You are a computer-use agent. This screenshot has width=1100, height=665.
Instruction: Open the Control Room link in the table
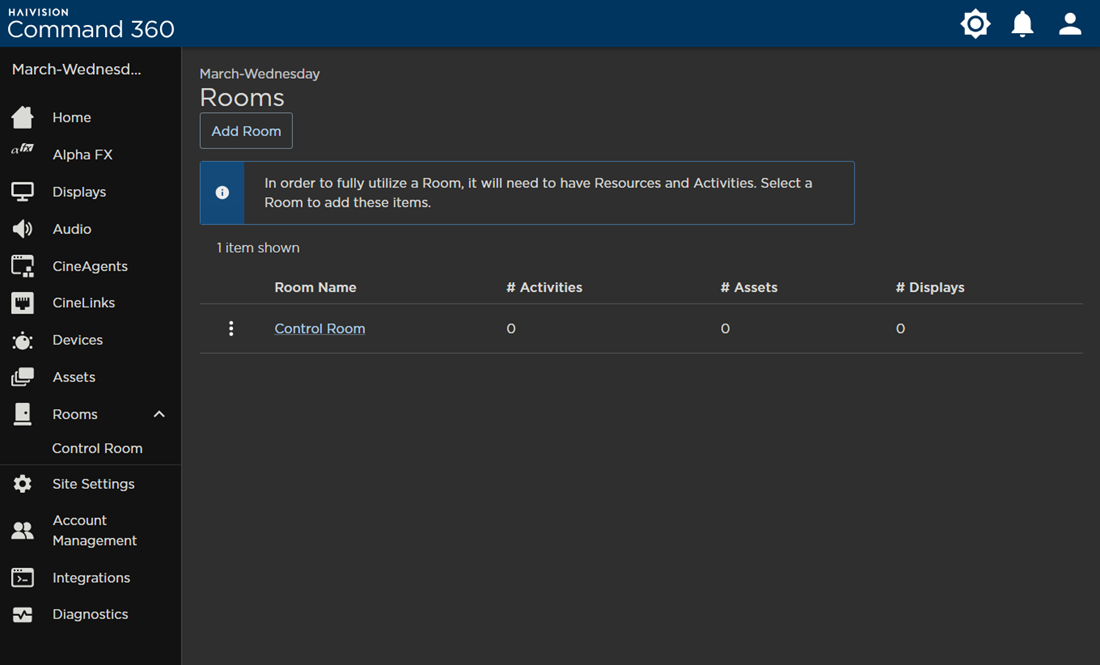(320, 328)
